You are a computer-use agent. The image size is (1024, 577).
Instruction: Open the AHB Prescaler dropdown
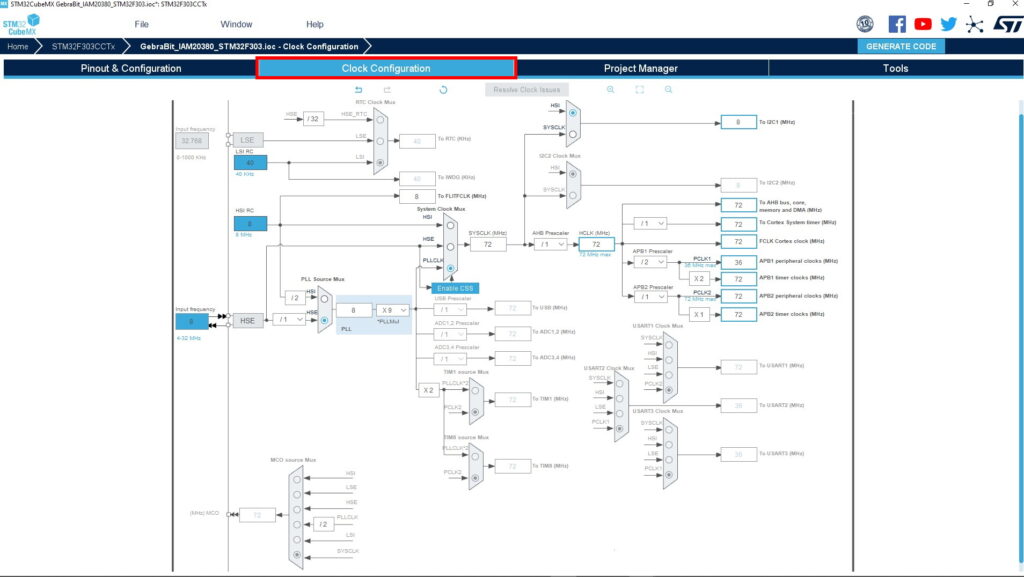click(x=550, y=244)
